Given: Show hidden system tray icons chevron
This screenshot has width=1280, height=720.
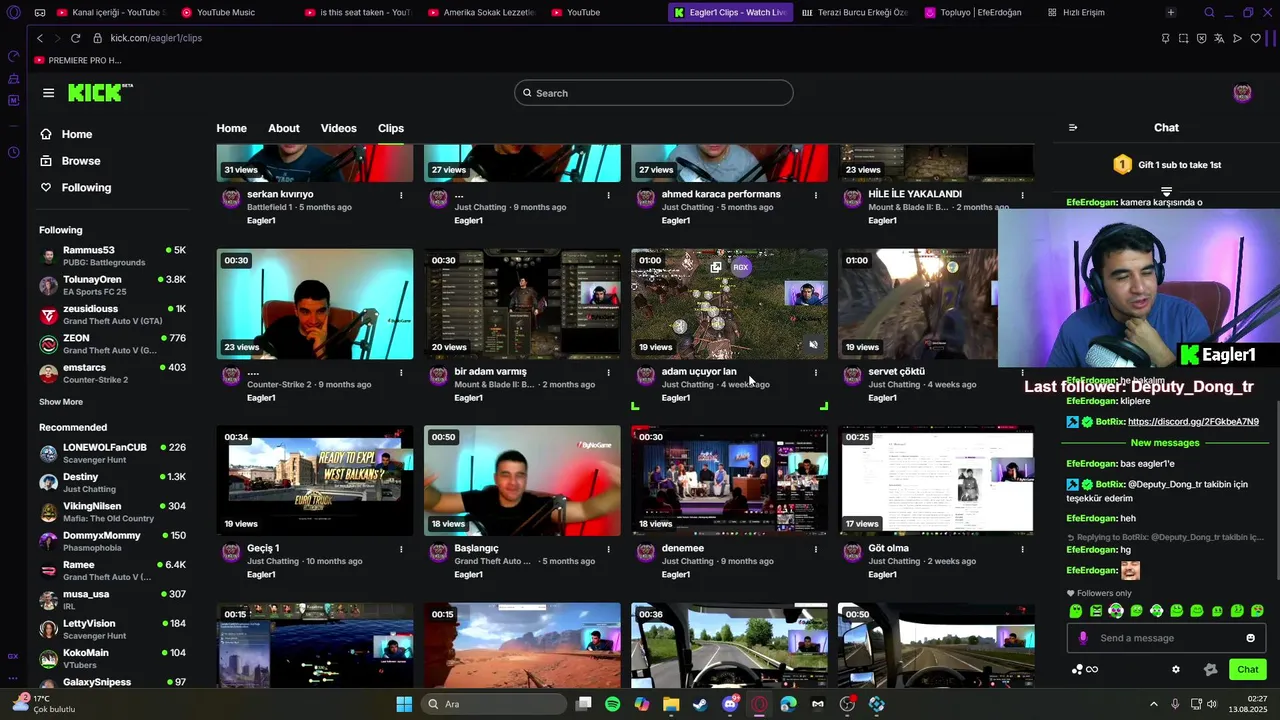Looking at the screenshot, I should pyautogui.click(x=1153, y=704).
